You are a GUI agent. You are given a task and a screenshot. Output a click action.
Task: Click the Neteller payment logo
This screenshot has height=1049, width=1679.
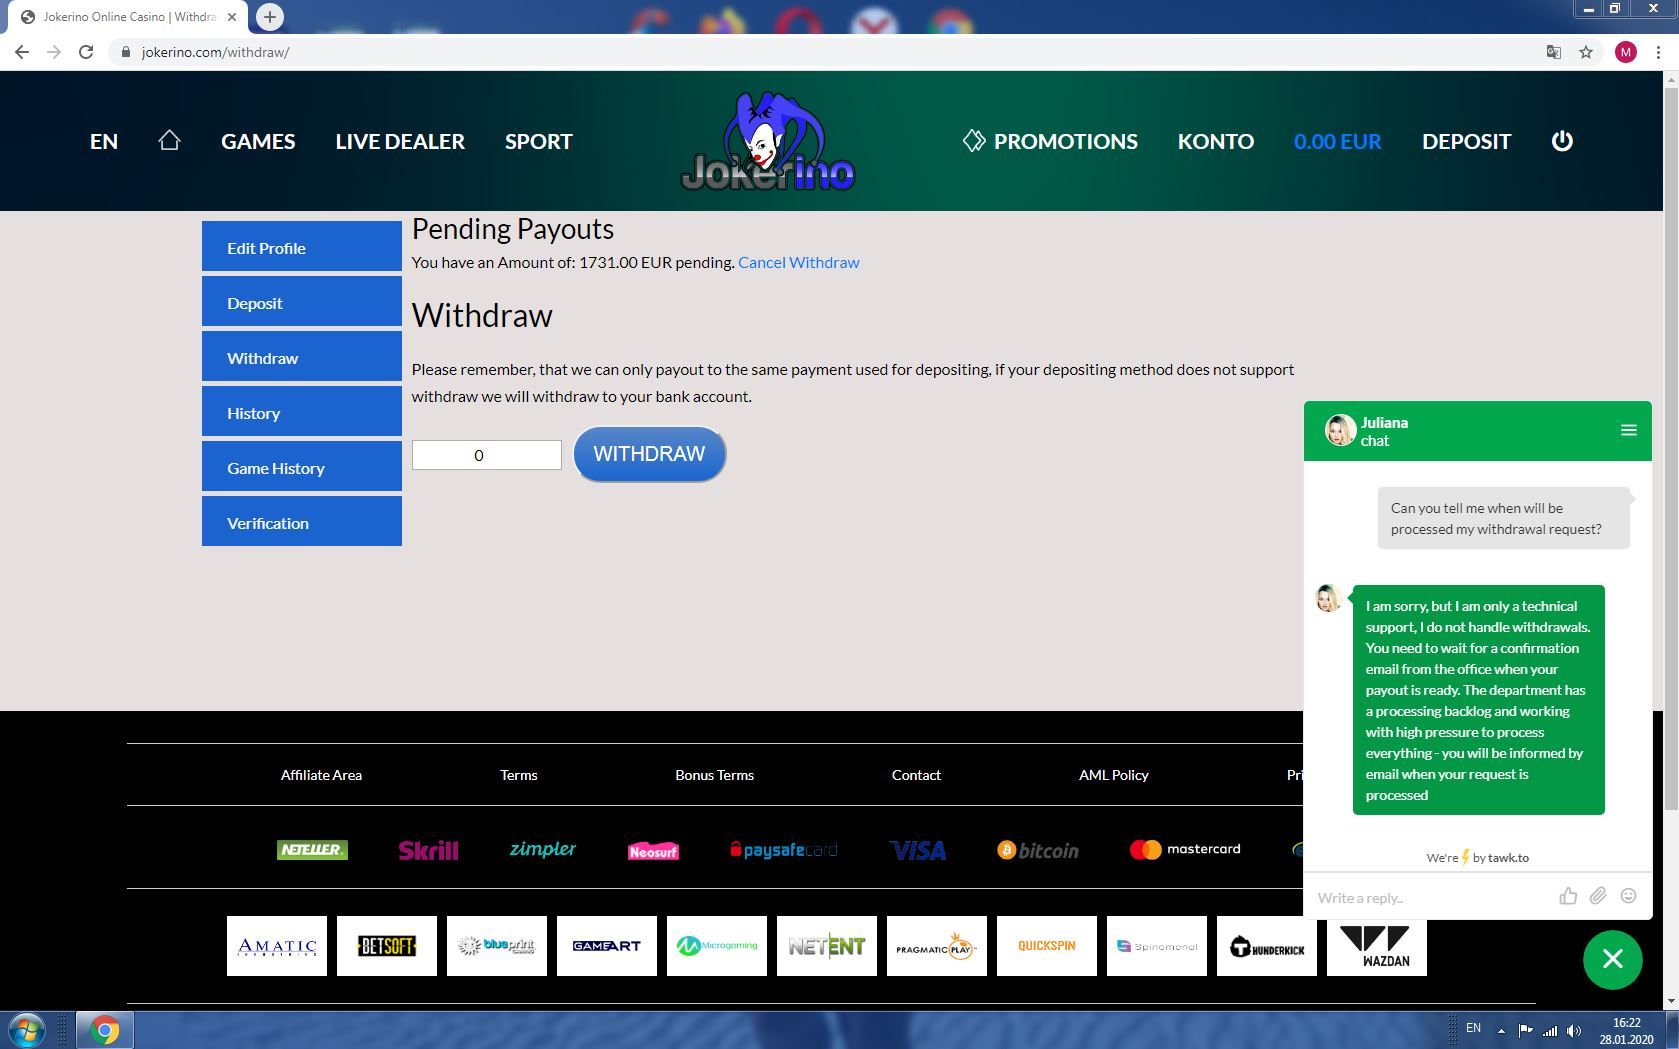(x=312, y=849)
